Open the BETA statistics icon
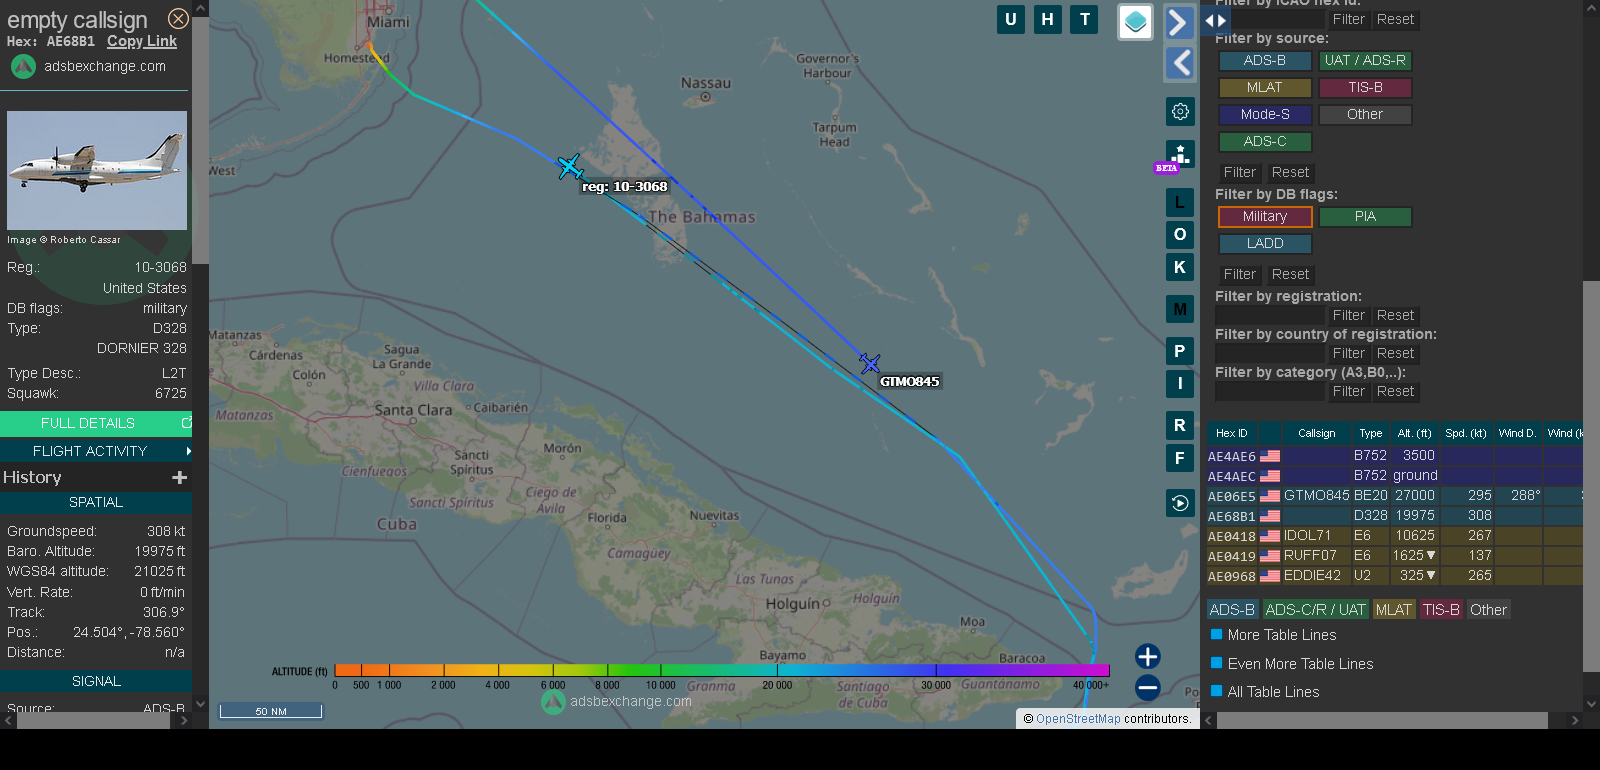The image size is (1600, 770). tap(1180, 155)
